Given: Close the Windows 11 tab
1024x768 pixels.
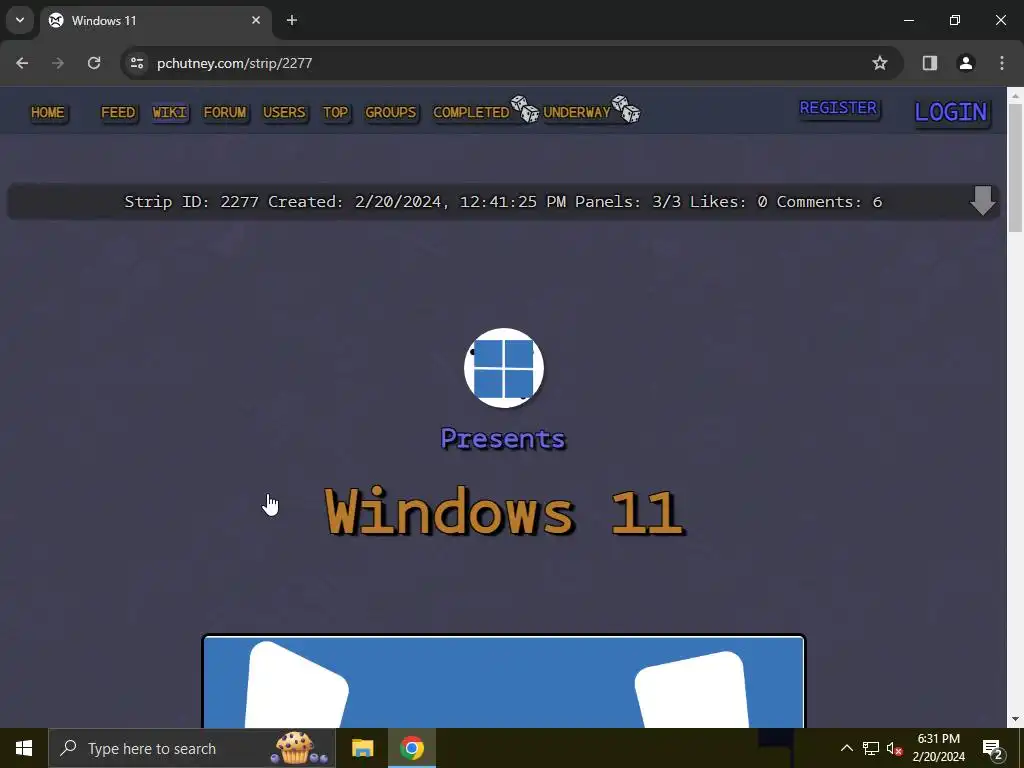Looking at the screenshot, I should tap(256, 20).
